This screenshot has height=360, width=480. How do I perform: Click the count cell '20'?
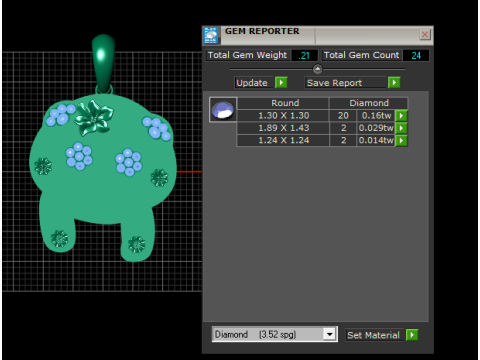(343, 116)
